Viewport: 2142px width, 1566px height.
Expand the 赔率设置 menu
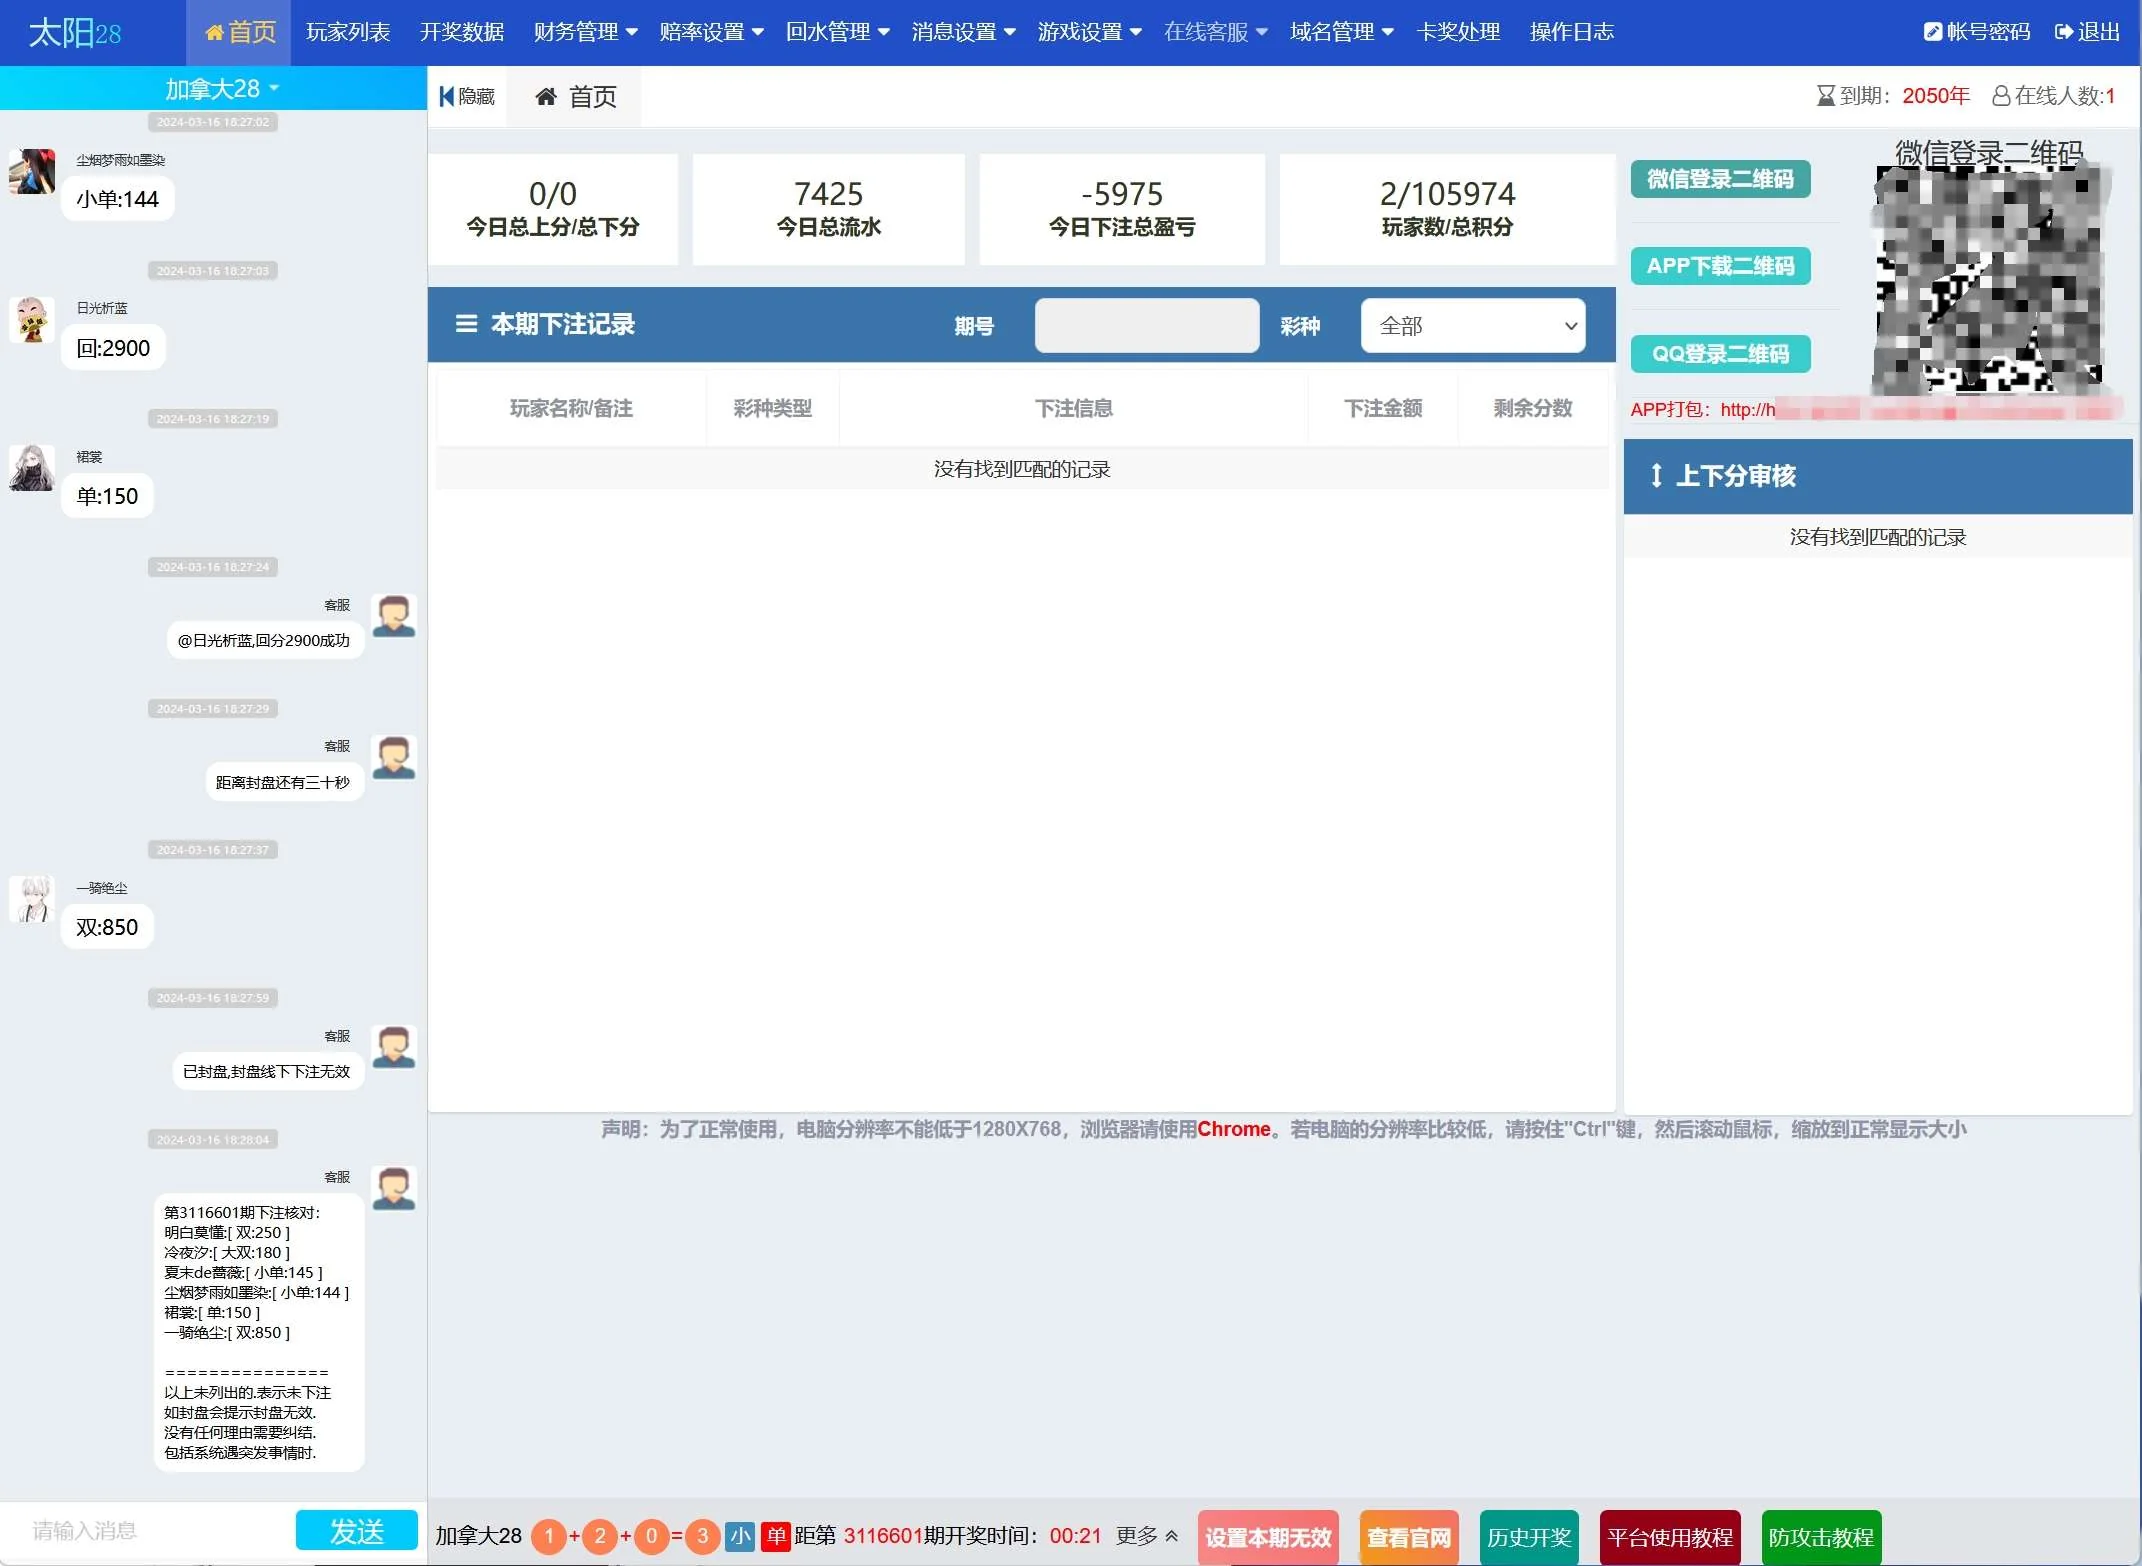coord(711,32)
